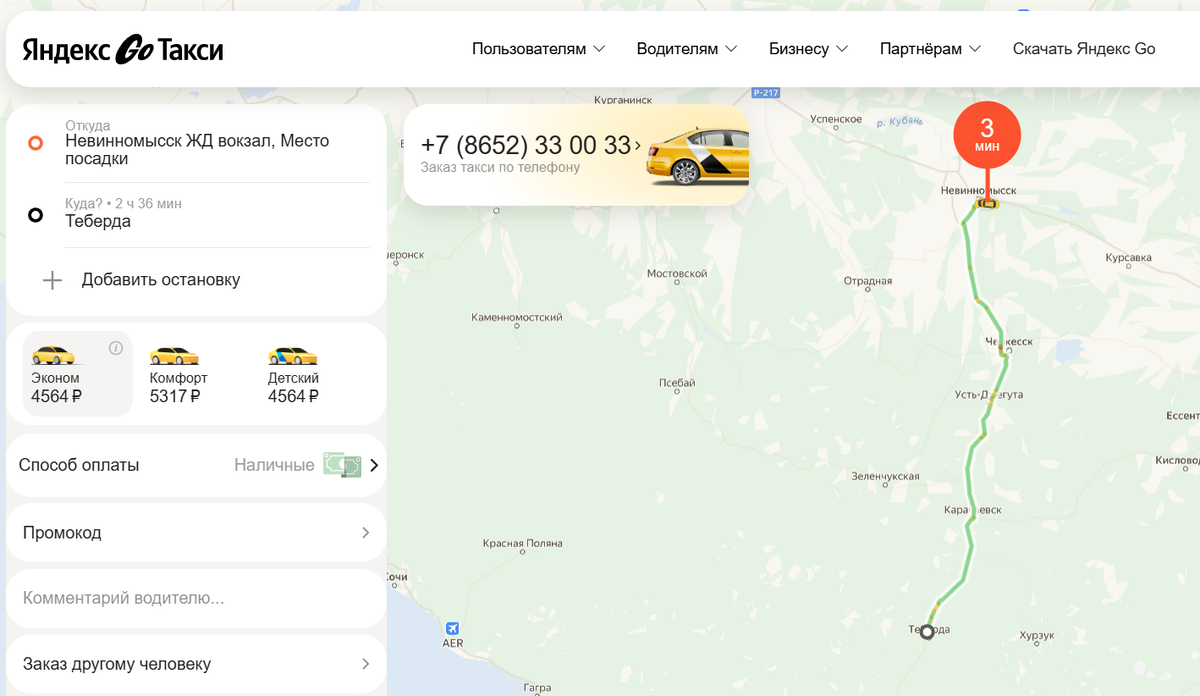
Task: Choose the Эконом 4564 ₽ tariff
Action: [77, 373]
